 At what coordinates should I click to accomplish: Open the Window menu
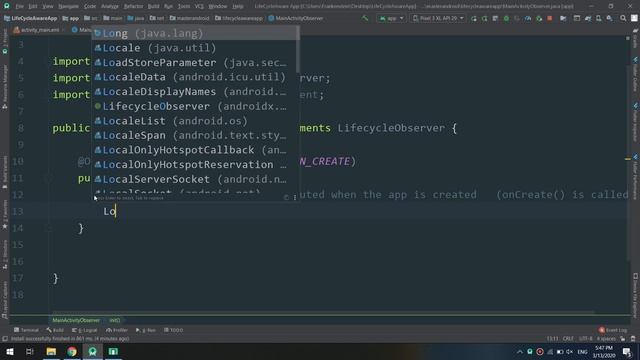point(218,6)
